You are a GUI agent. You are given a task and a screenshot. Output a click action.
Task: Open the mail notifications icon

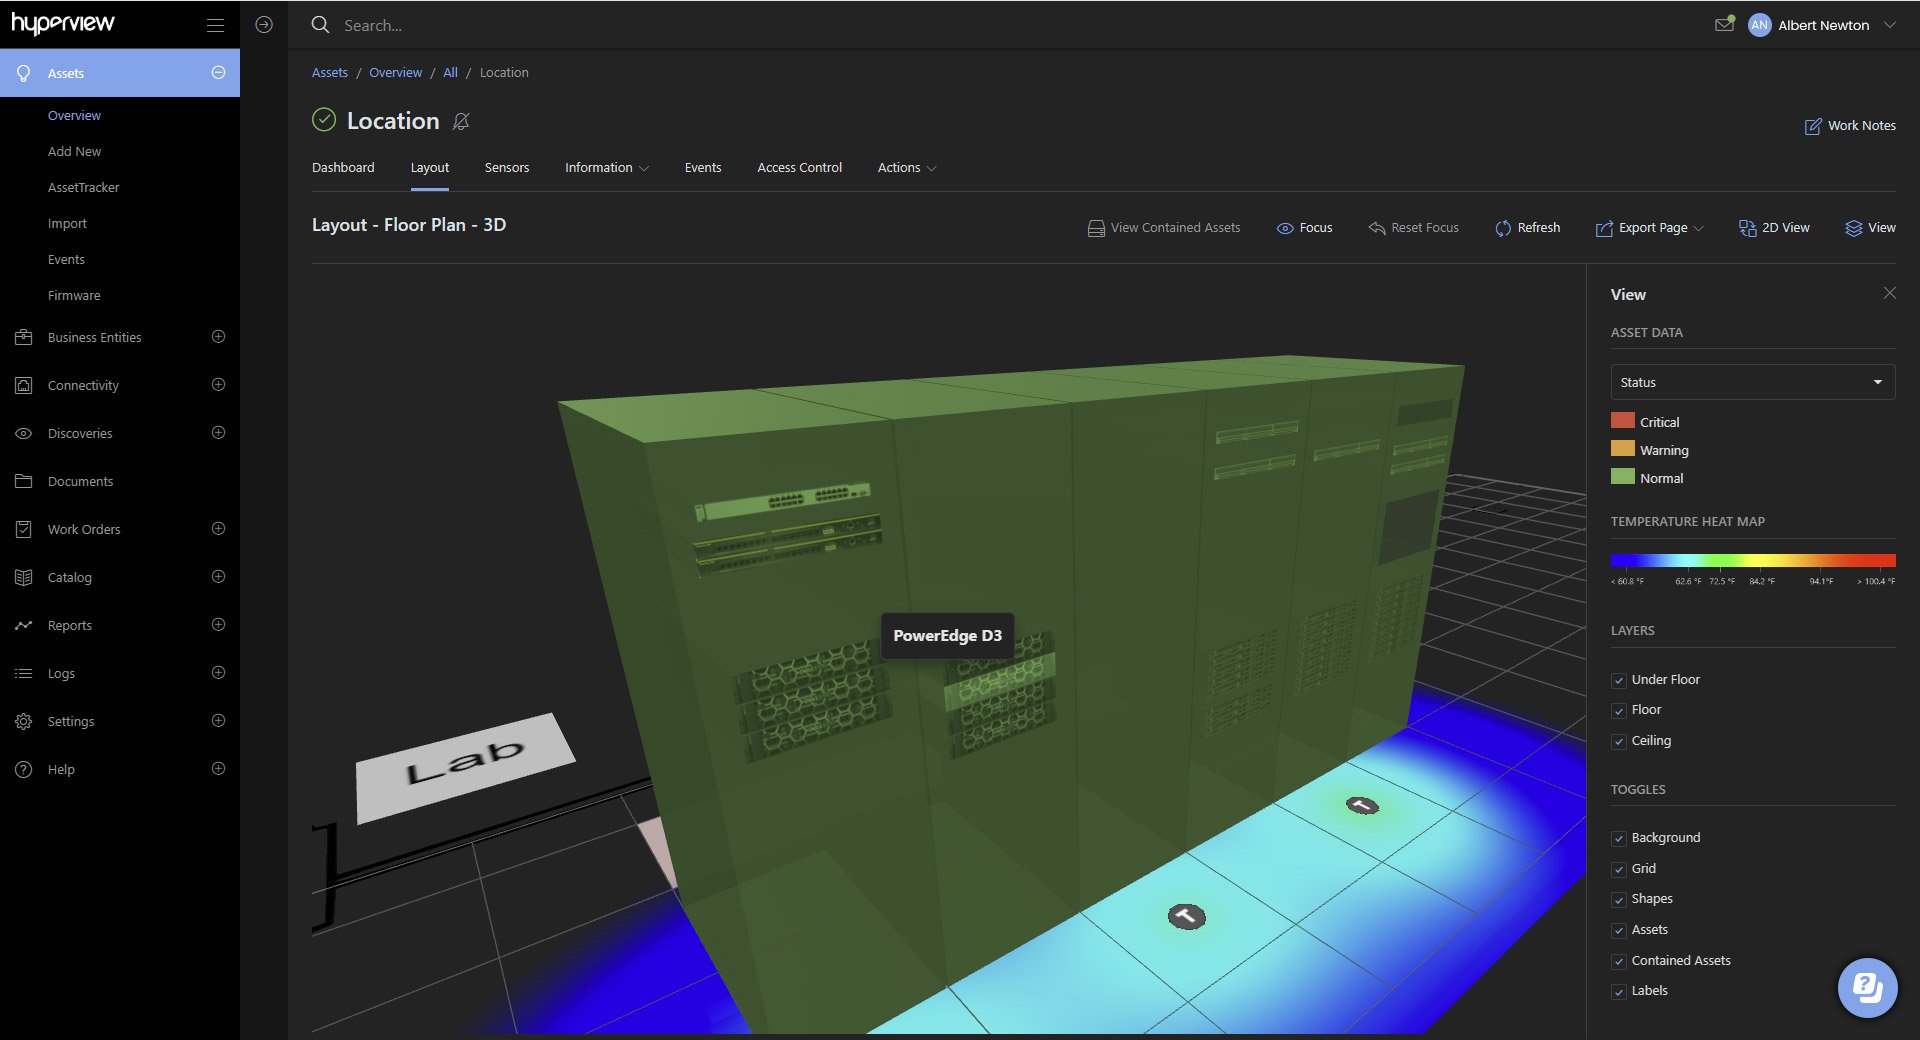click(x=1724, y=25)
